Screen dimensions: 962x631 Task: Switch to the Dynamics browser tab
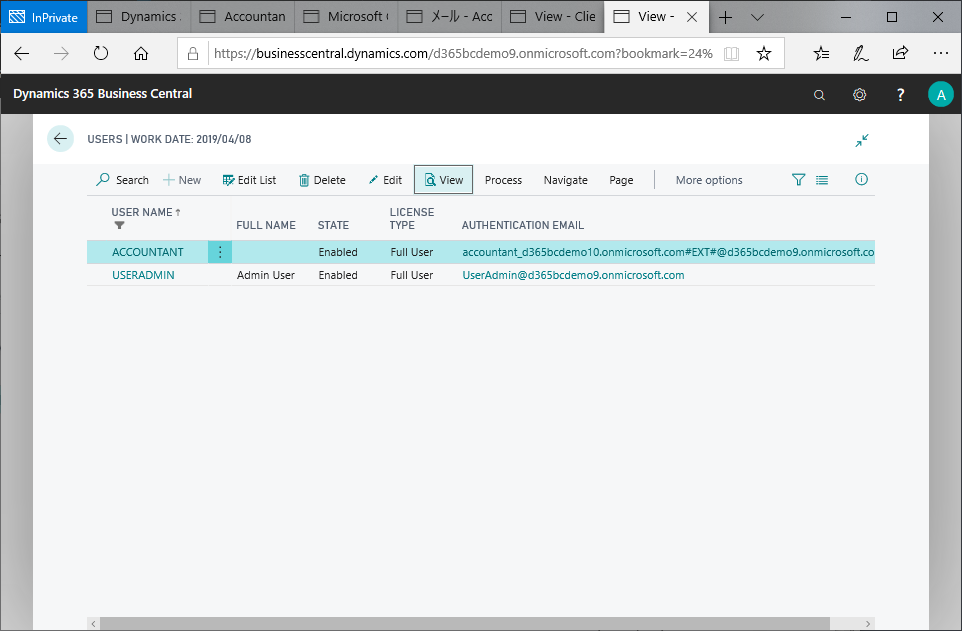tap(139, 17)
